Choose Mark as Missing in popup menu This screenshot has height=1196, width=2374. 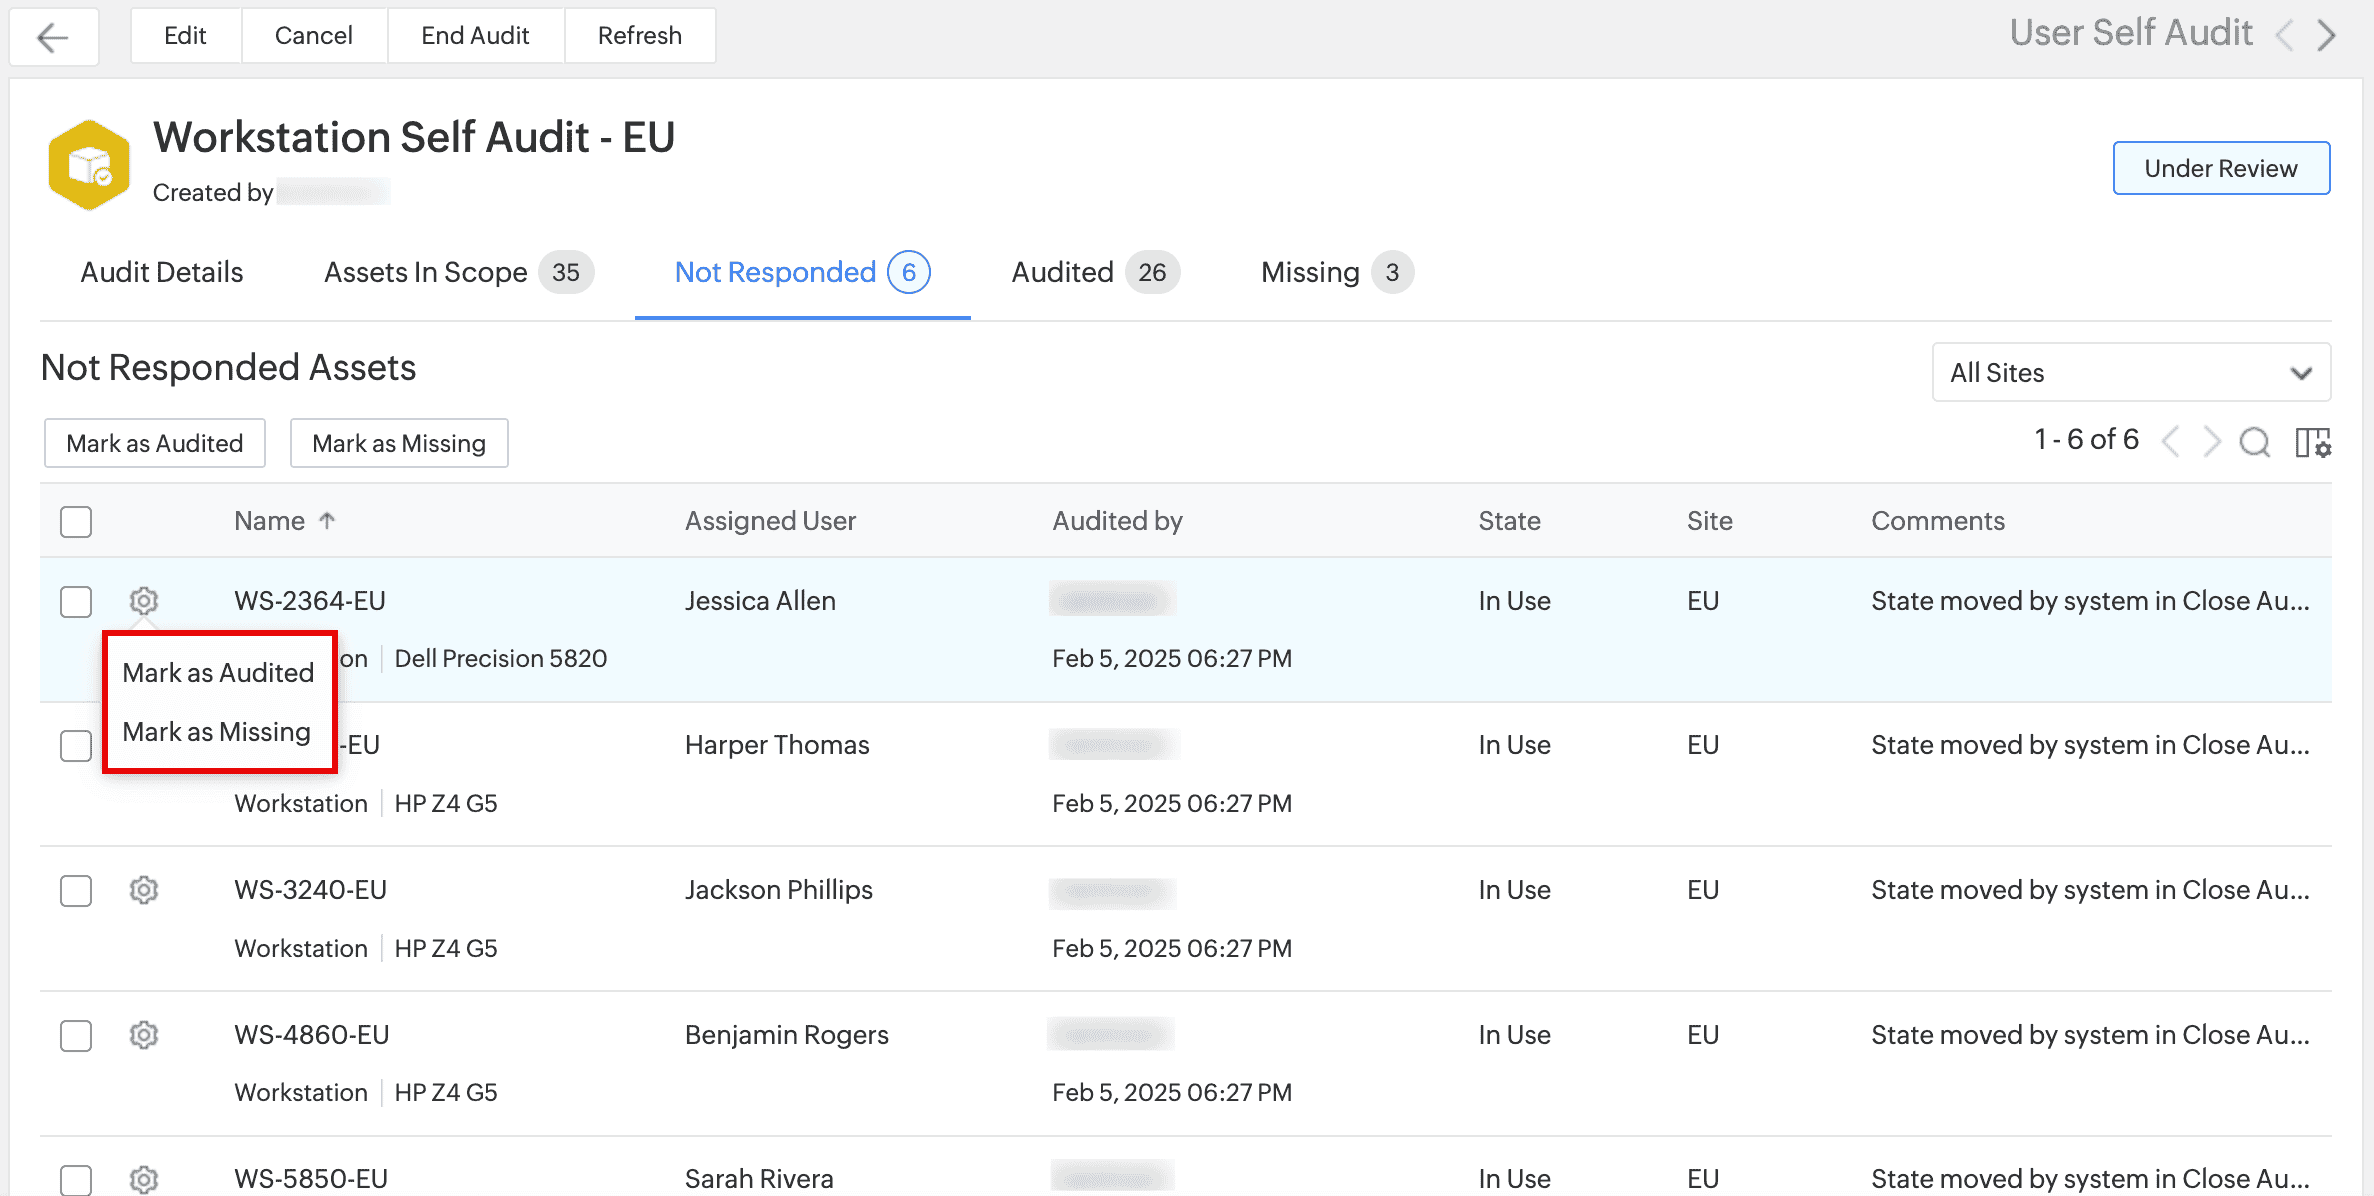pos(217,732)
